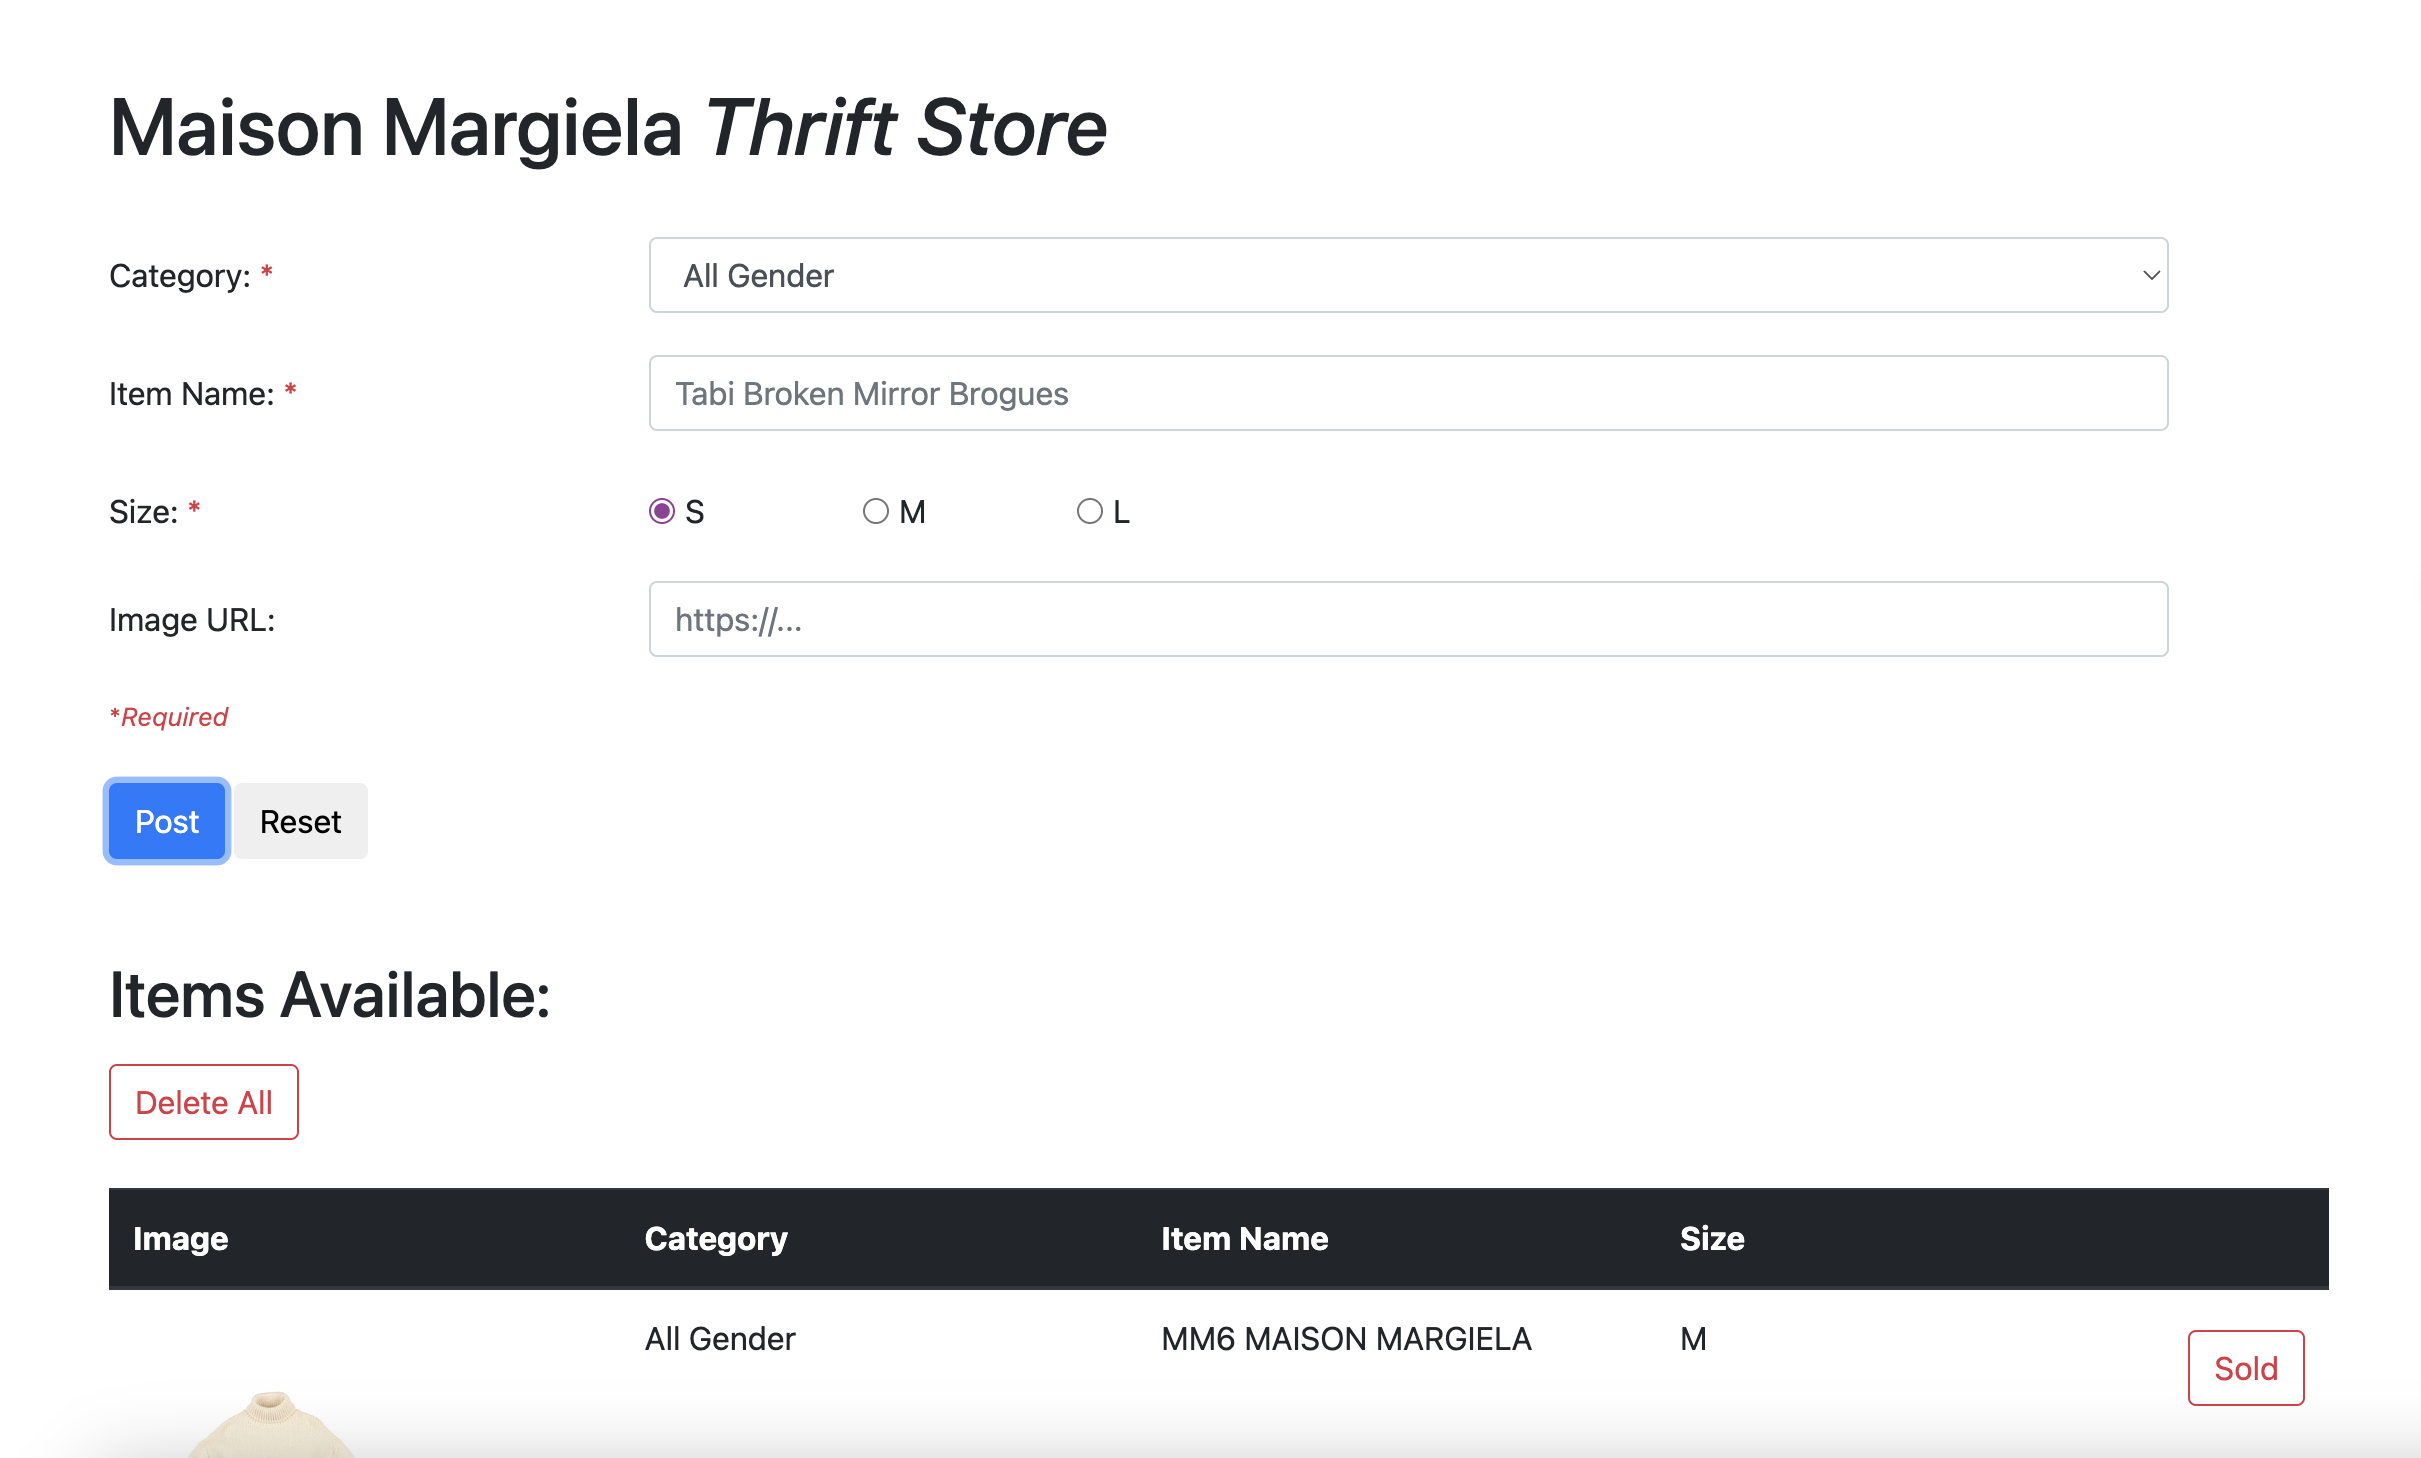The height and width of the screenshot is (1458, 2421).
Task: Click into the Image URL input
Action: point(1408,619)
